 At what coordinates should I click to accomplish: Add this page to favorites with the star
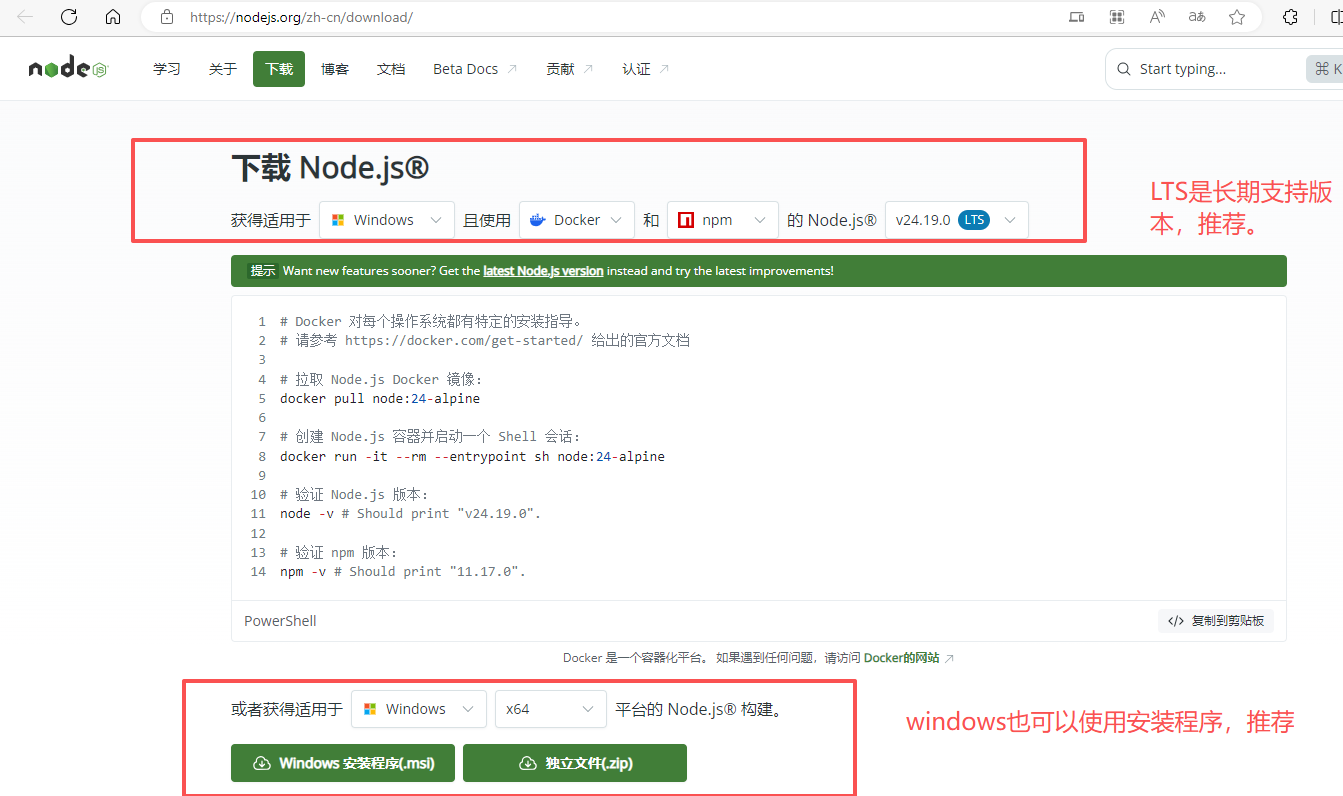pyautogui.click(x=1237, y=17)
